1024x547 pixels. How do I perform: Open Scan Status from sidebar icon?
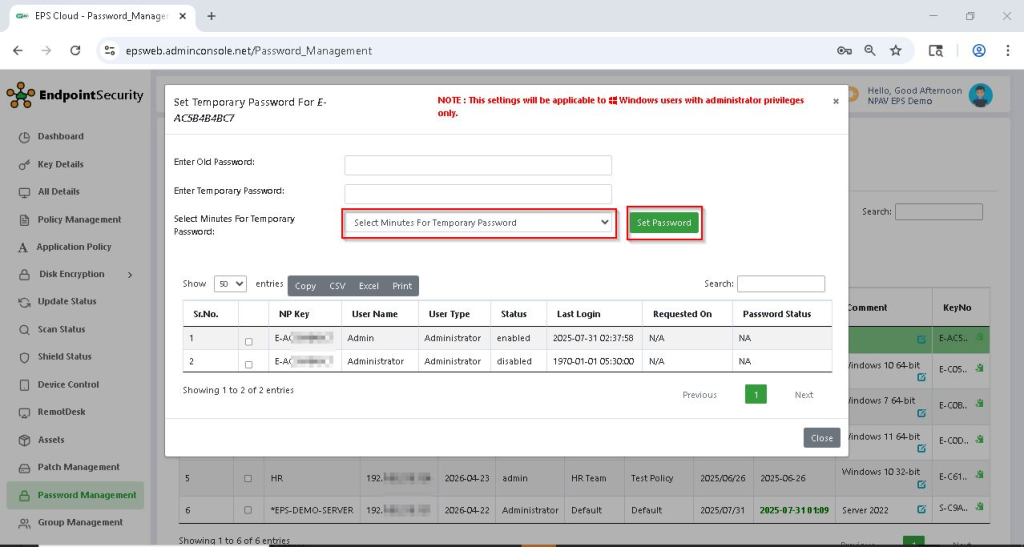click(25, 329)
